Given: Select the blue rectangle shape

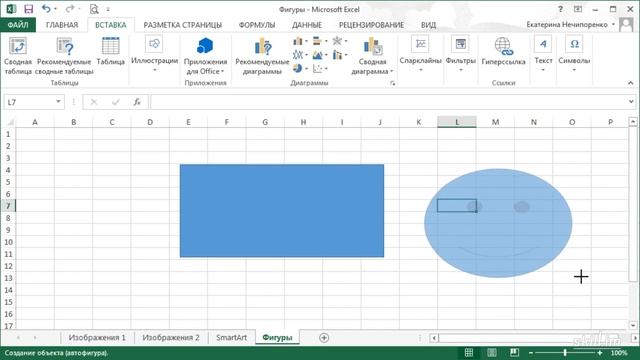Looking at the screenshot, I should [x=282, y=211].
